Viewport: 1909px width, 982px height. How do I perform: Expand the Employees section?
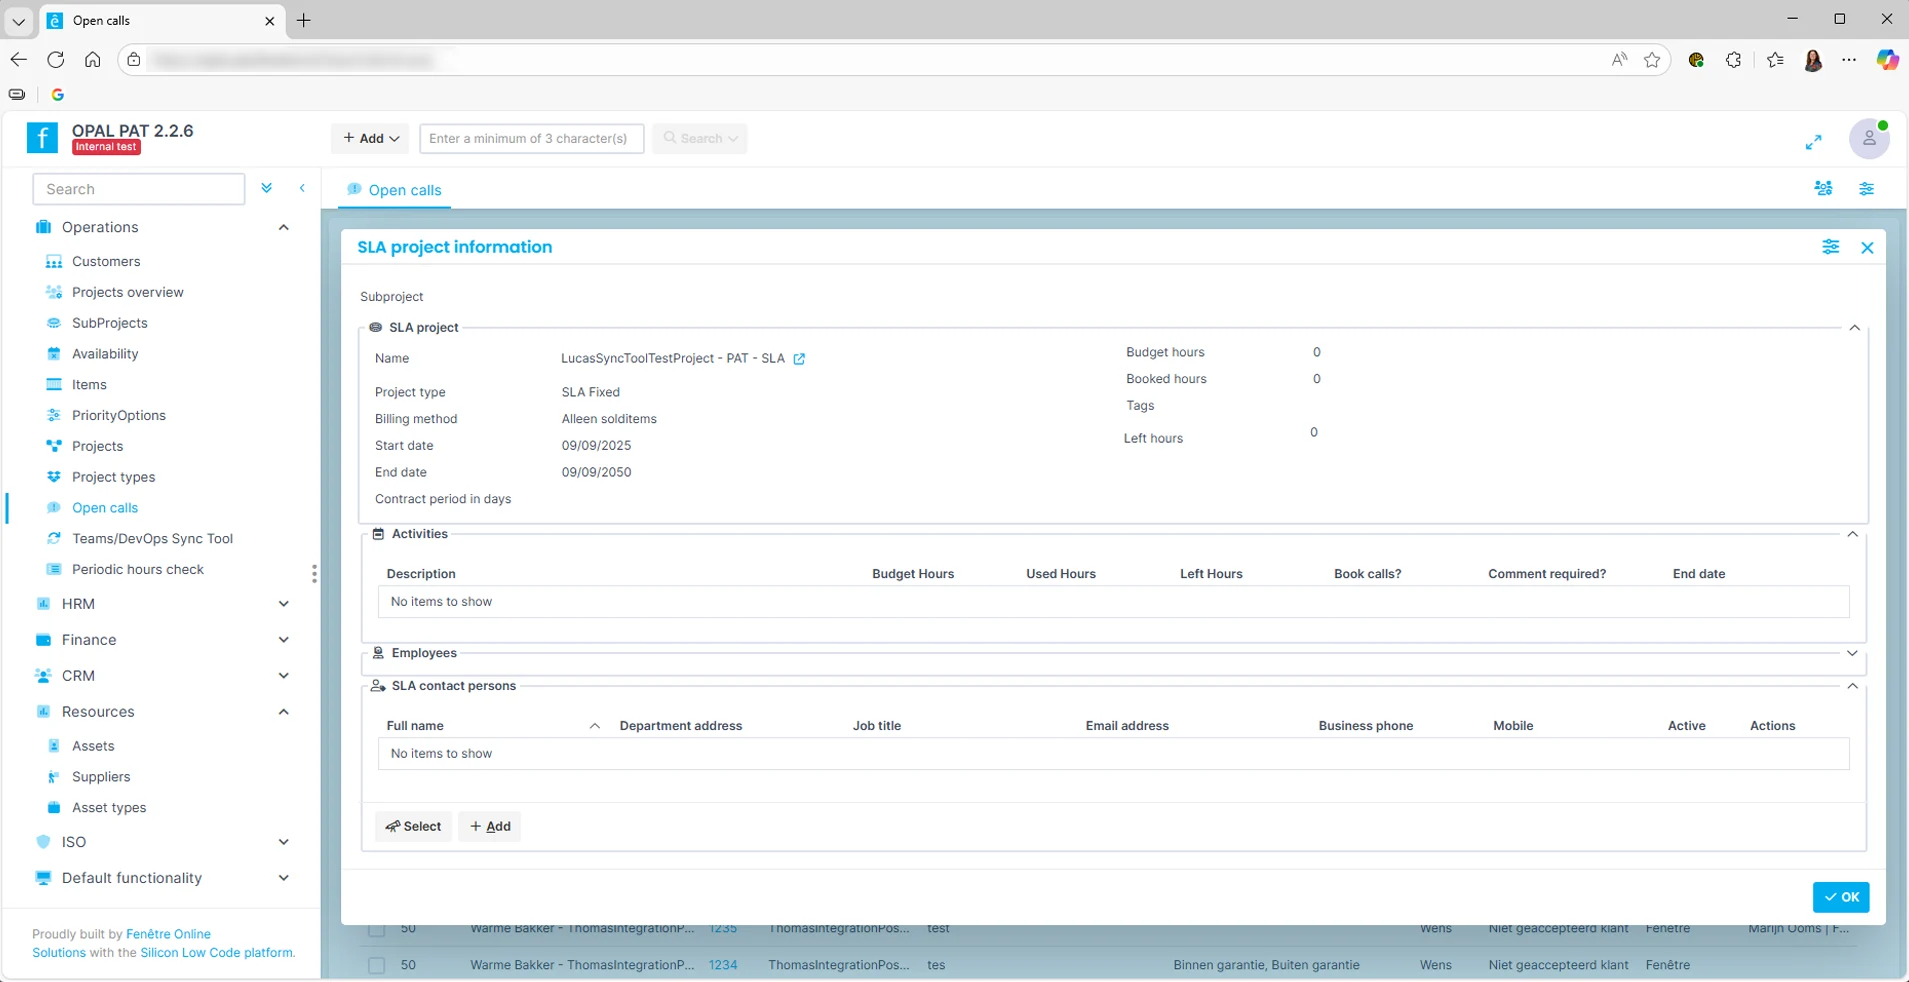(x=1852, y=653)
